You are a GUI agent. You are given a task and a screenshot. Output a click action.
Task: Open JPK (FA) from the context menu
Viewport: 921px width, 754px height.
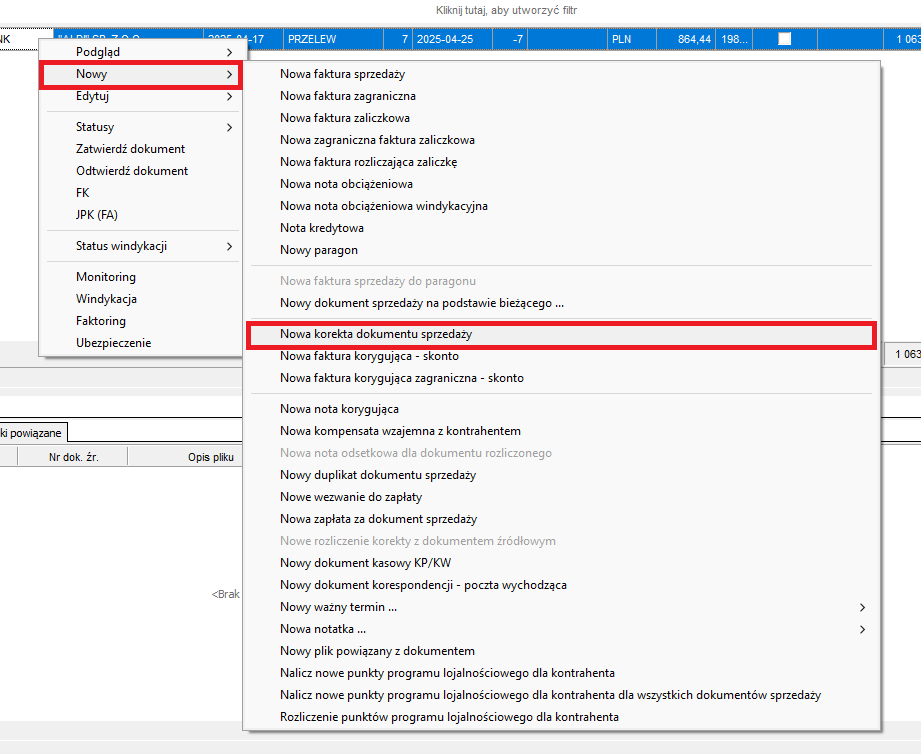pos(97,215)
